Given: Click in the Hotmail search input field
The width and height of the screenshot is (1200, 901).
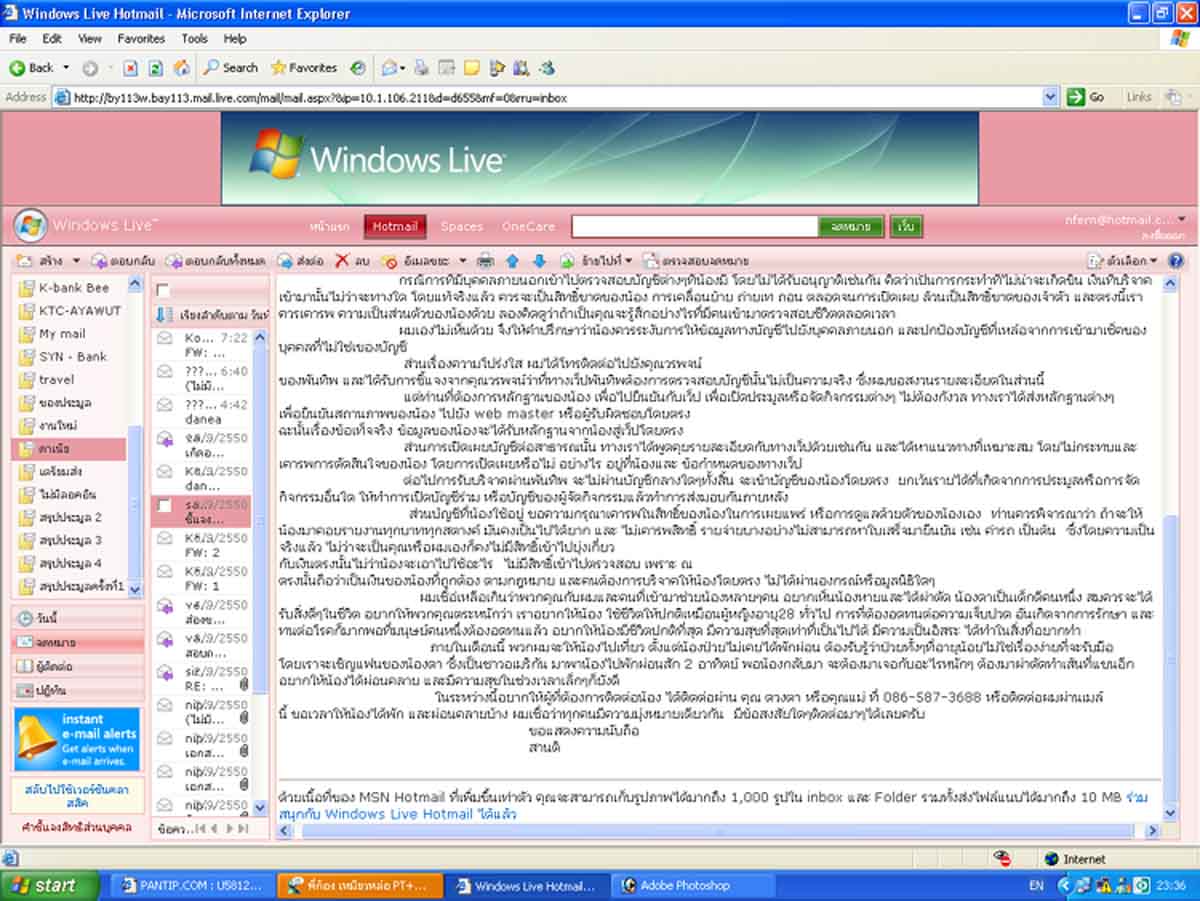Looking at the screenshot, I should click(x=695, y=227).
